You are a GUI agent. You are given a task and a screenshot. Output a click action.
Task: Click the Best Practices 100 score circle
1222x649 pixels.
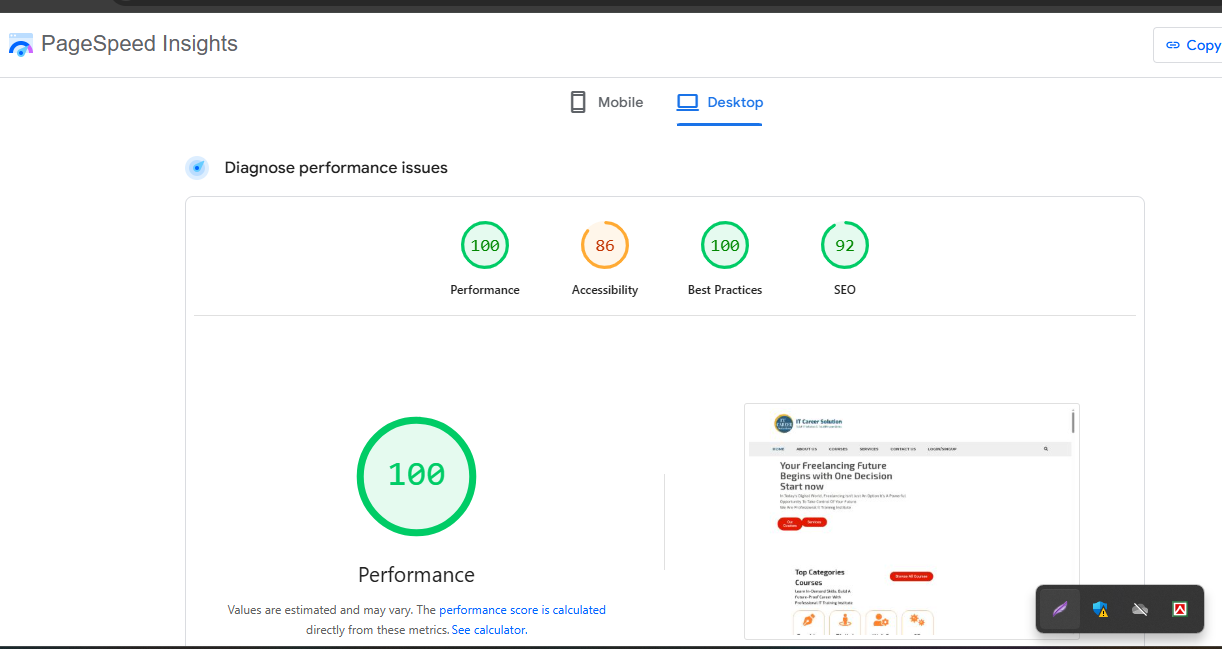[x=725, y=245]
